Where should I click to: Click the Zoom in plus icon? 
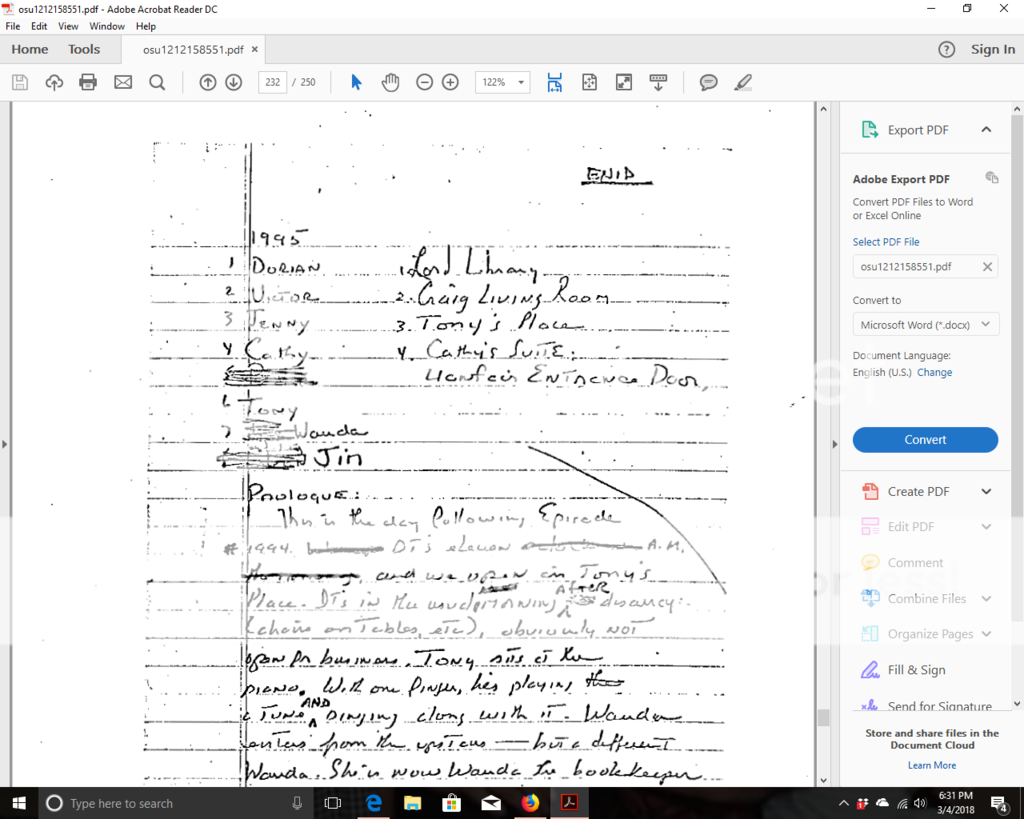tap(450, 82)
